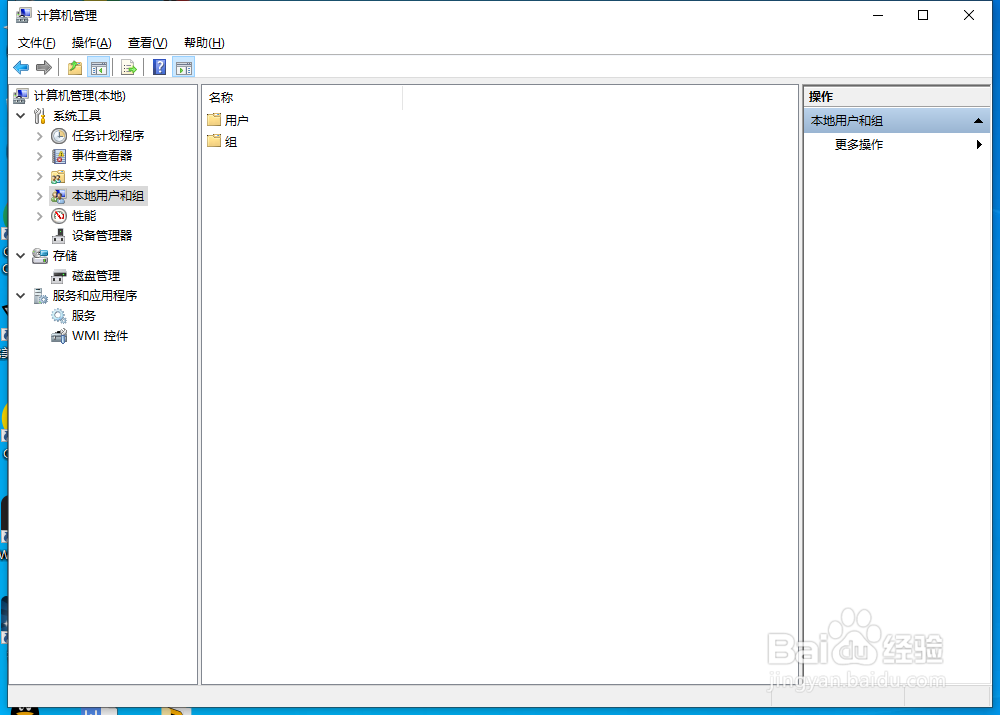Click the 服务 gear icon
Image resolution: width=1000 pixels, height=715 pixels.
click(x=59, y=316)
